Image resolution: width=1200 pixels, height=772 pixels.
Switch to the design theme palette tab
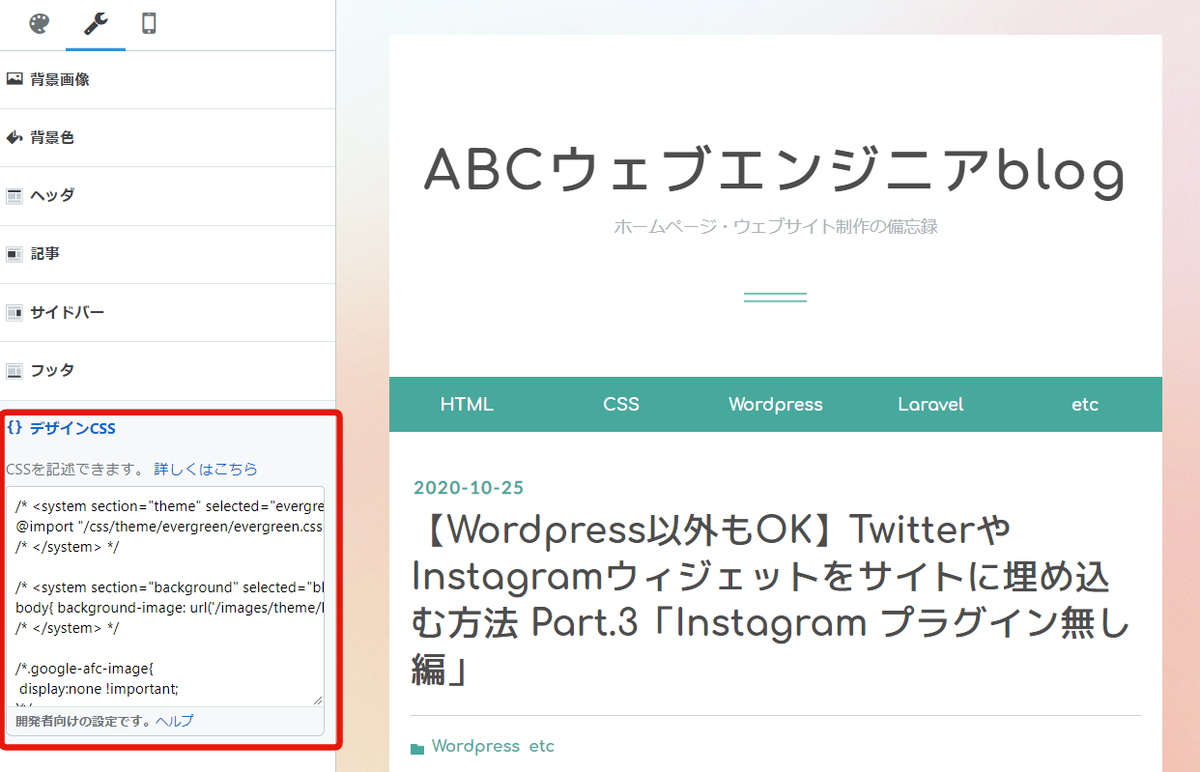coord(37,25)
